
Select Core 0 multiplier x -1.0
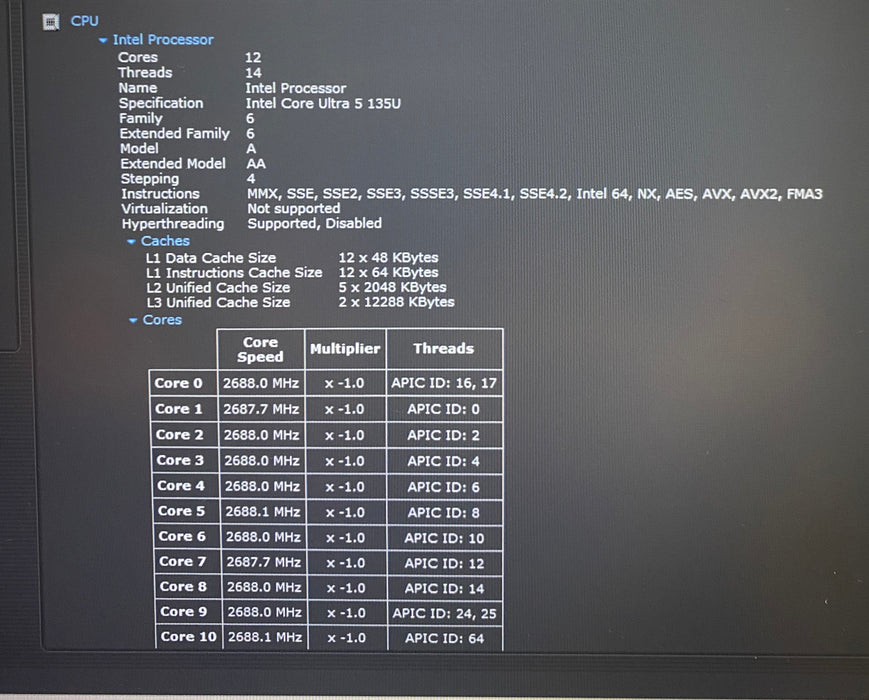[x=345, y=384]
